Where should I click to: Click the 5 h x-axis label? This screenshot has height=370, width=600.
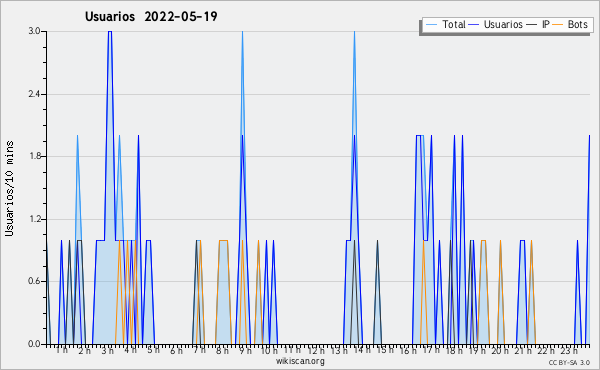coord(153,350)
